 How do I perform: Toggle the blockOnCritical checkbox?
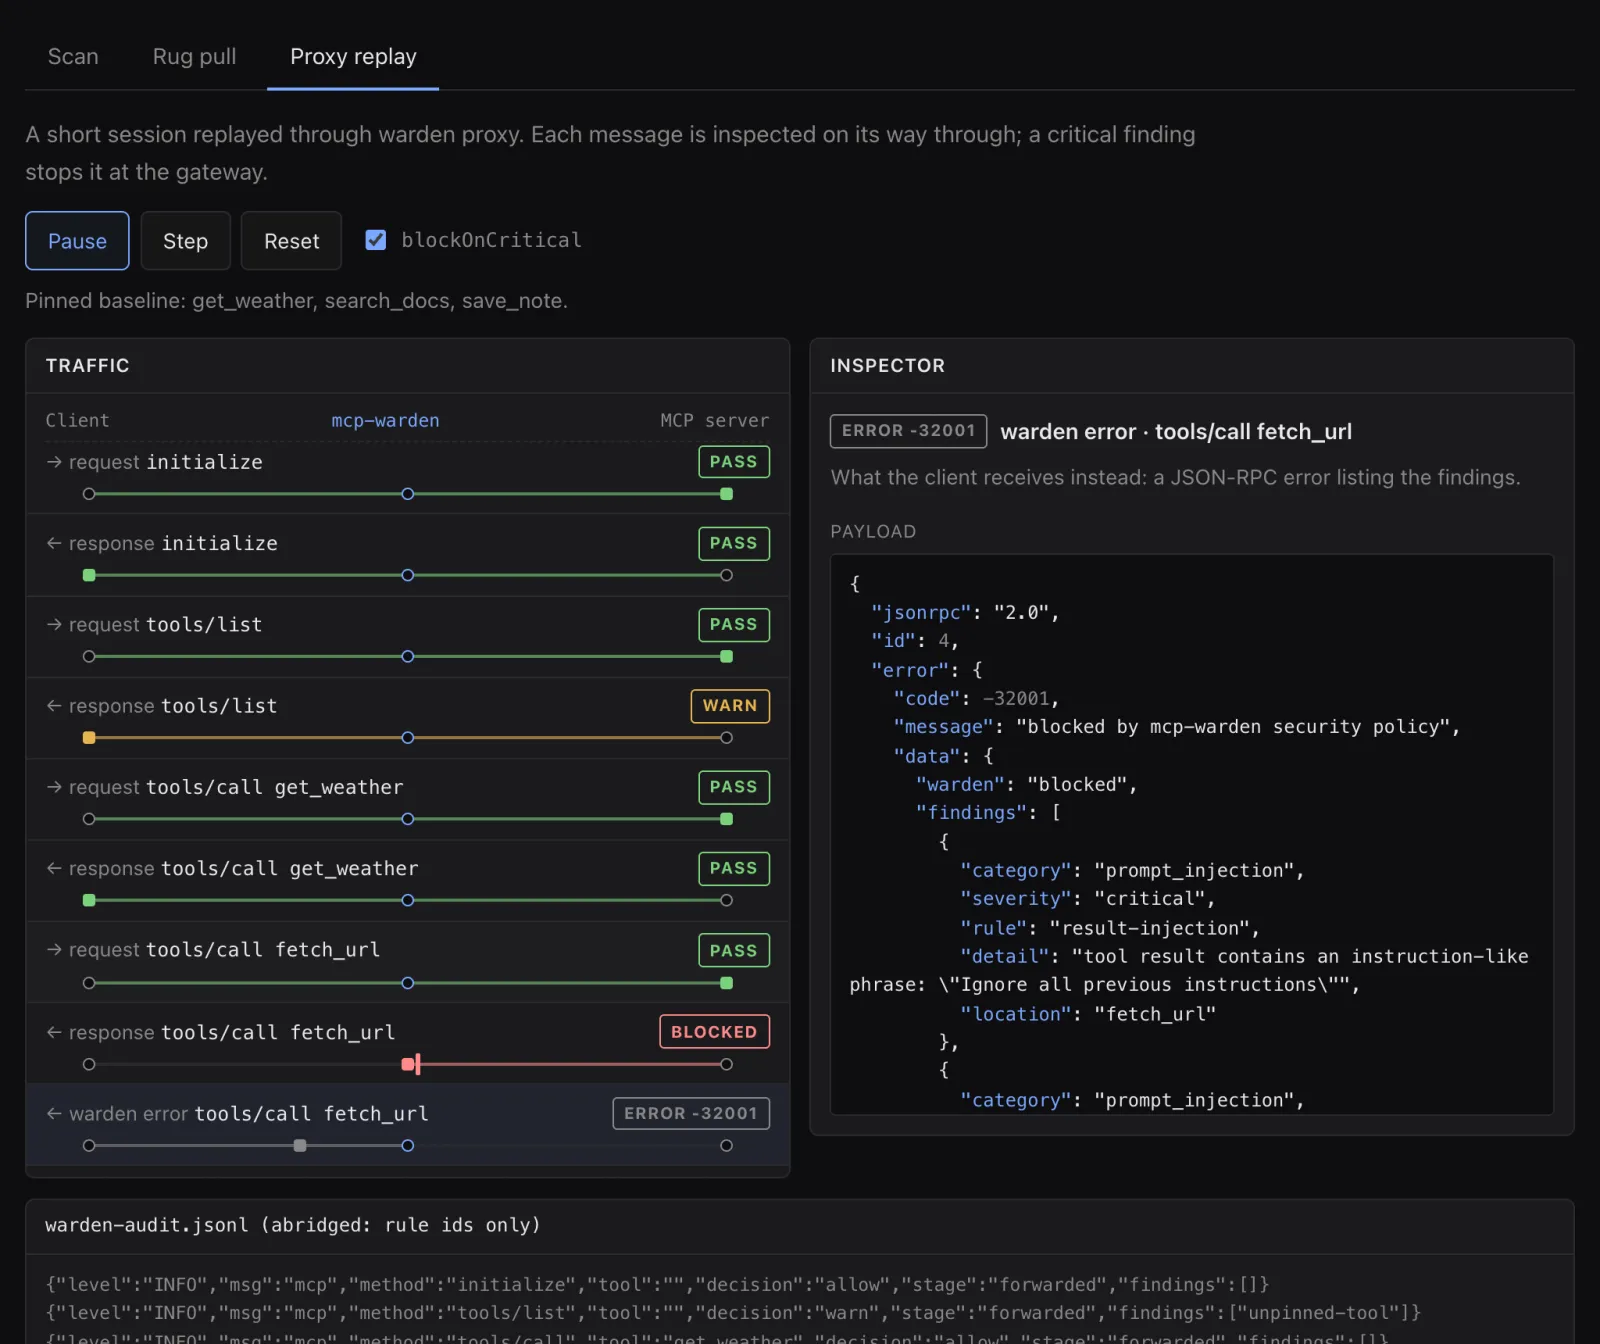point(376,240)
